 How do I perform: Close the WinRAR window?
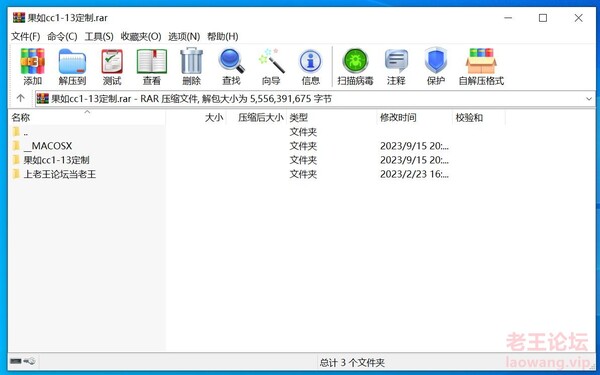point(578,18)
